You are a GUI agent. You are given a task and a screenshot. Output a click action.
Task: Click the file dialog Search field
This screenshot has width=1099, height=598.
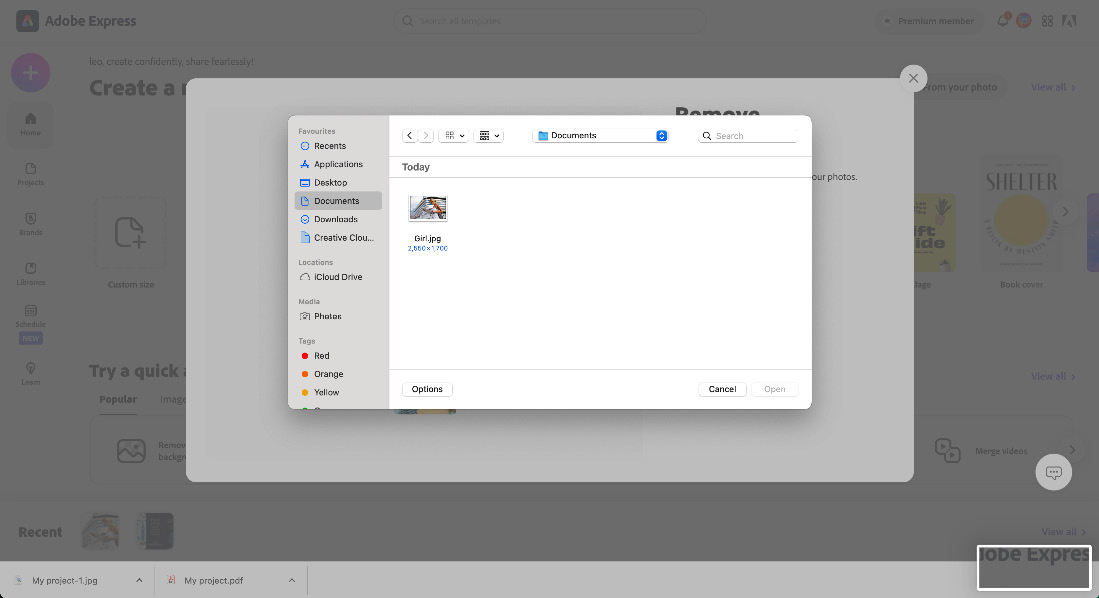[748, 136]
